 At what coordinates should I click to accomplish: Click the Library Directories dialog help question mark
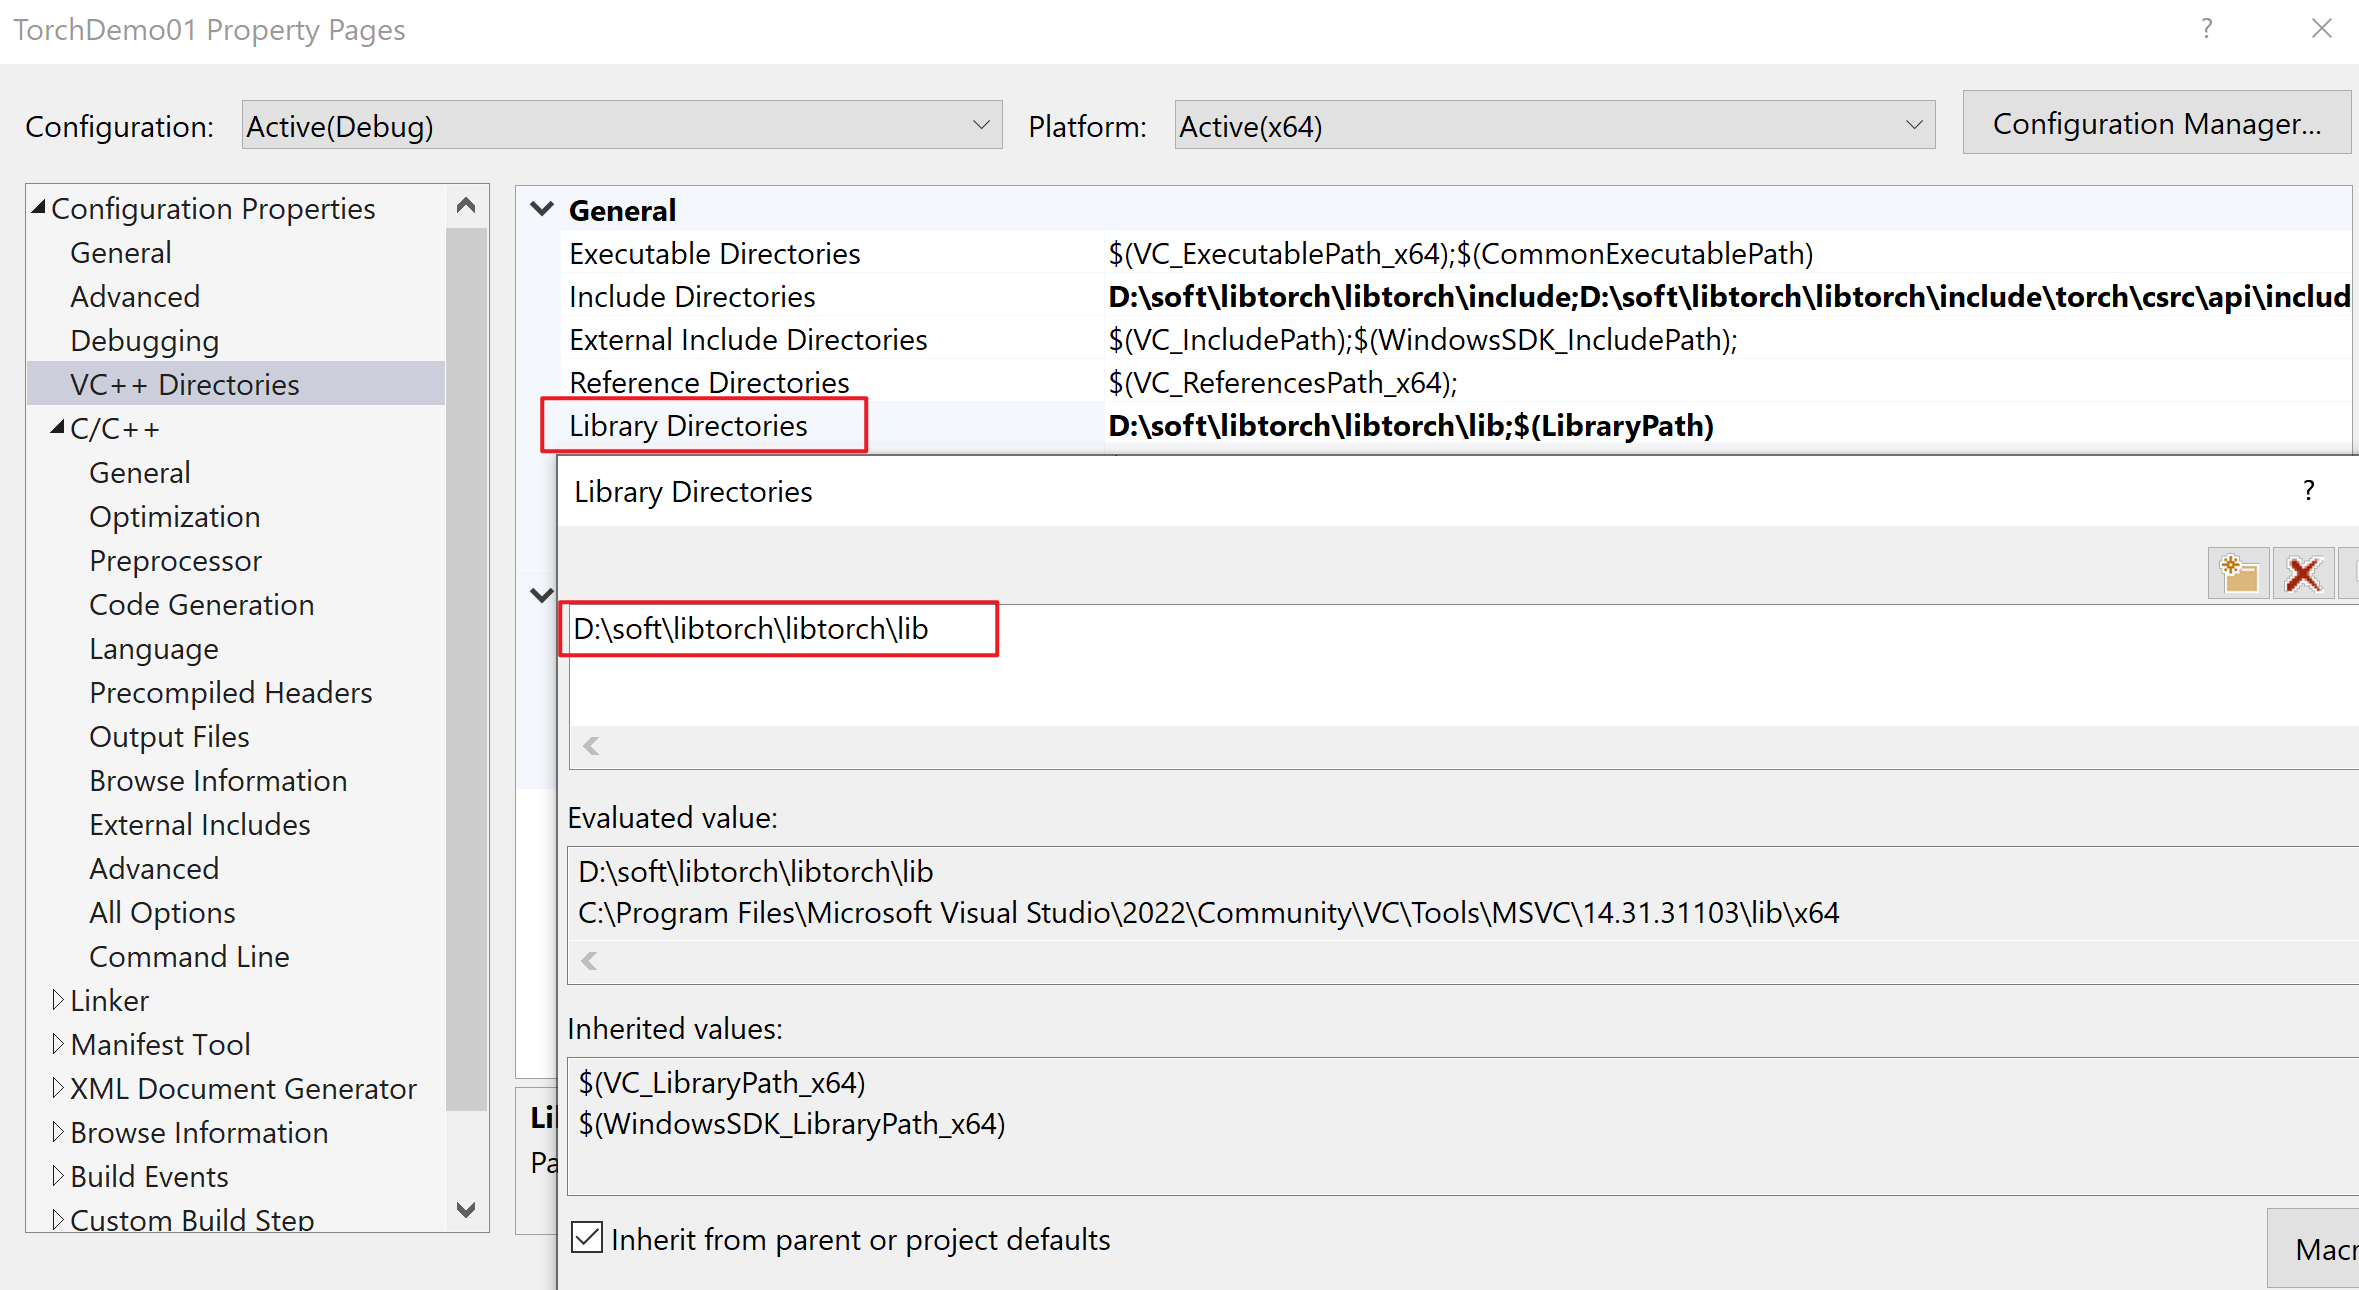pos(2308,491)
